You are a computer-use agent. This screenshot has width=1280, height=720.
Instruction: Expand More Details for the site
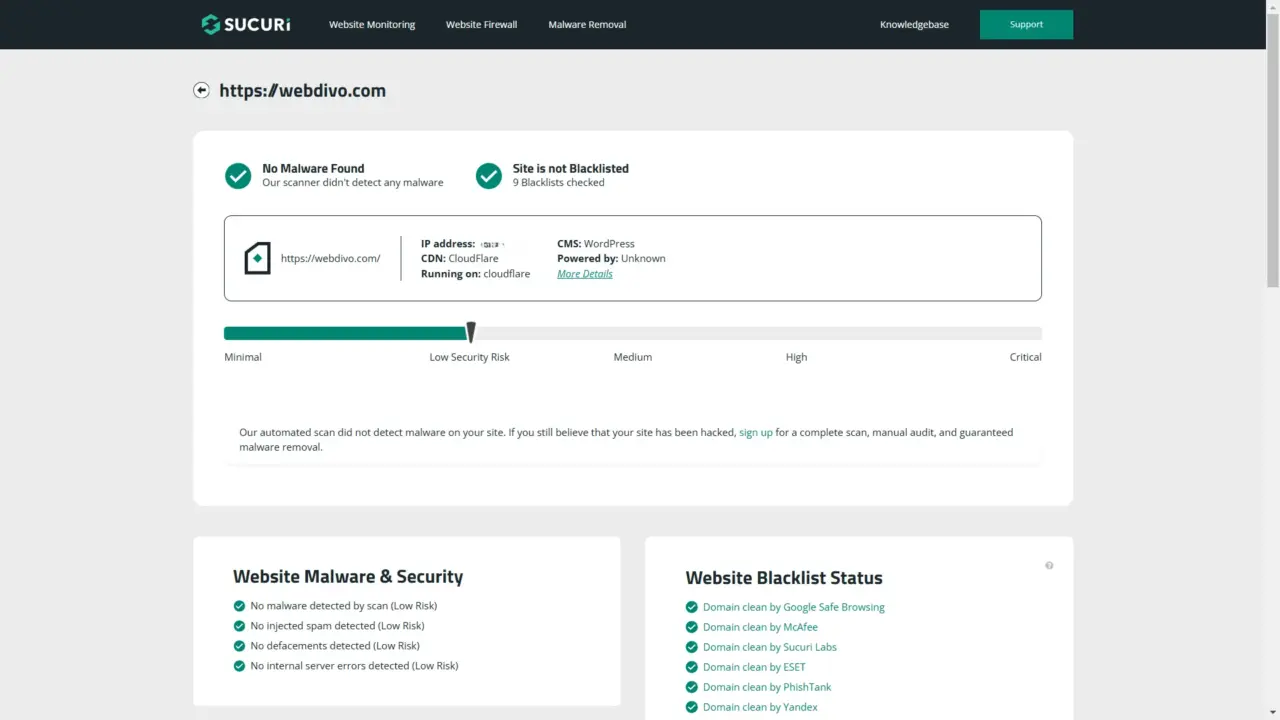(585, 274)
